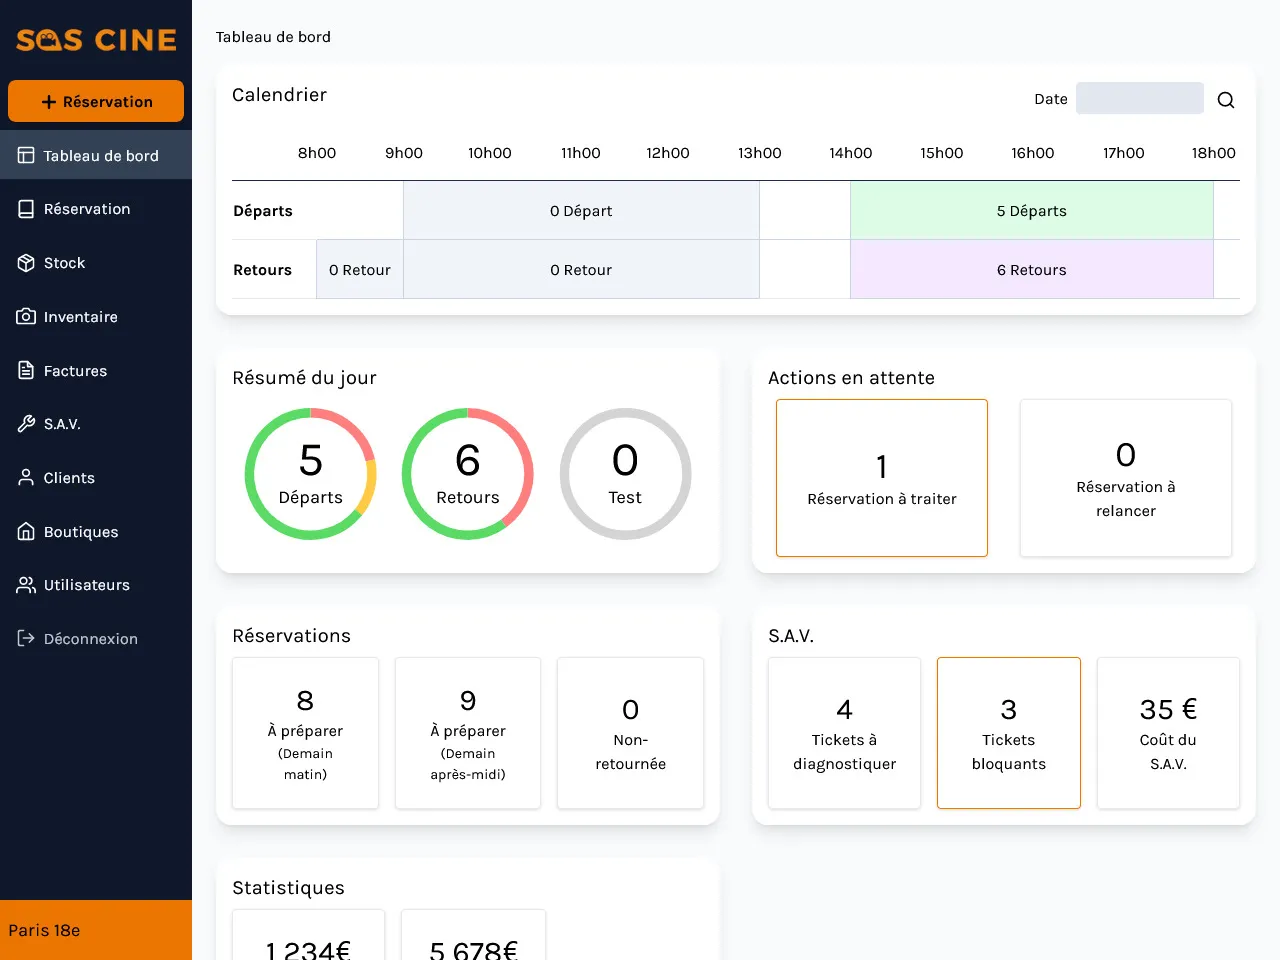Select Tableau de bord menu item
Viewport: 1280px width, 960px height.
point(100,156)
